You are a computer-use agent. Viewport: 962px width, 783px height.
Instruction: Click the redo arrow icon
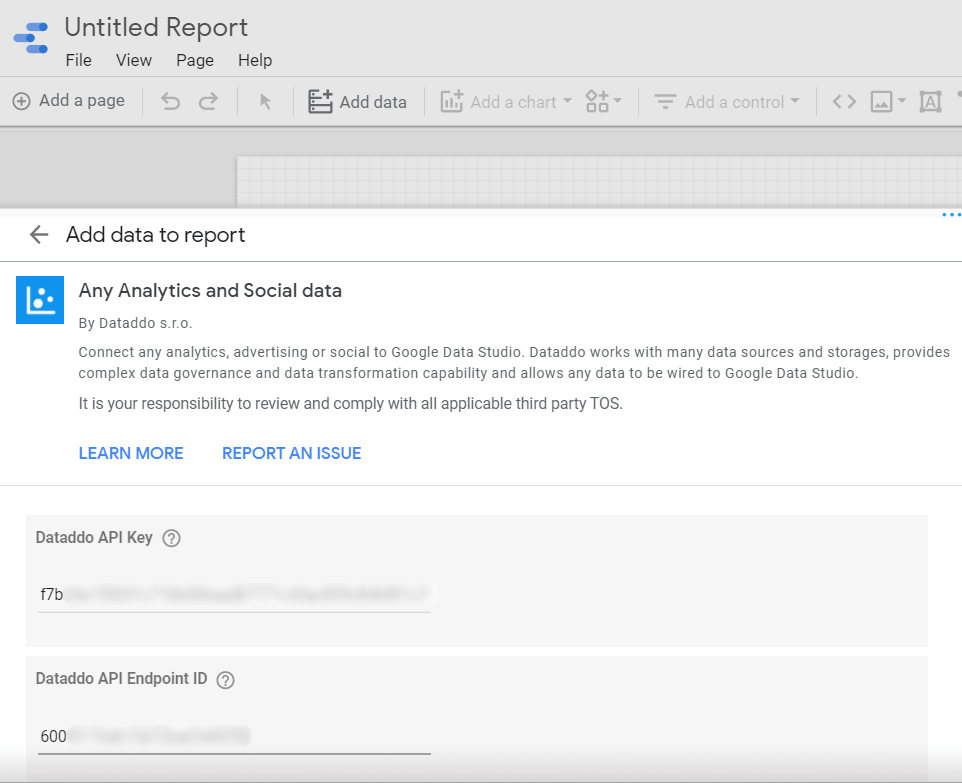(x=209, y=101)
